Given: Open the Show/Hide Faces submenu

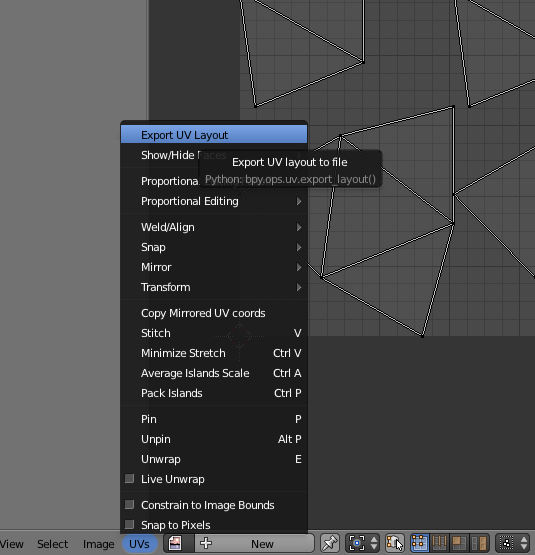Looking at the screenshot, I should point(214,155).
